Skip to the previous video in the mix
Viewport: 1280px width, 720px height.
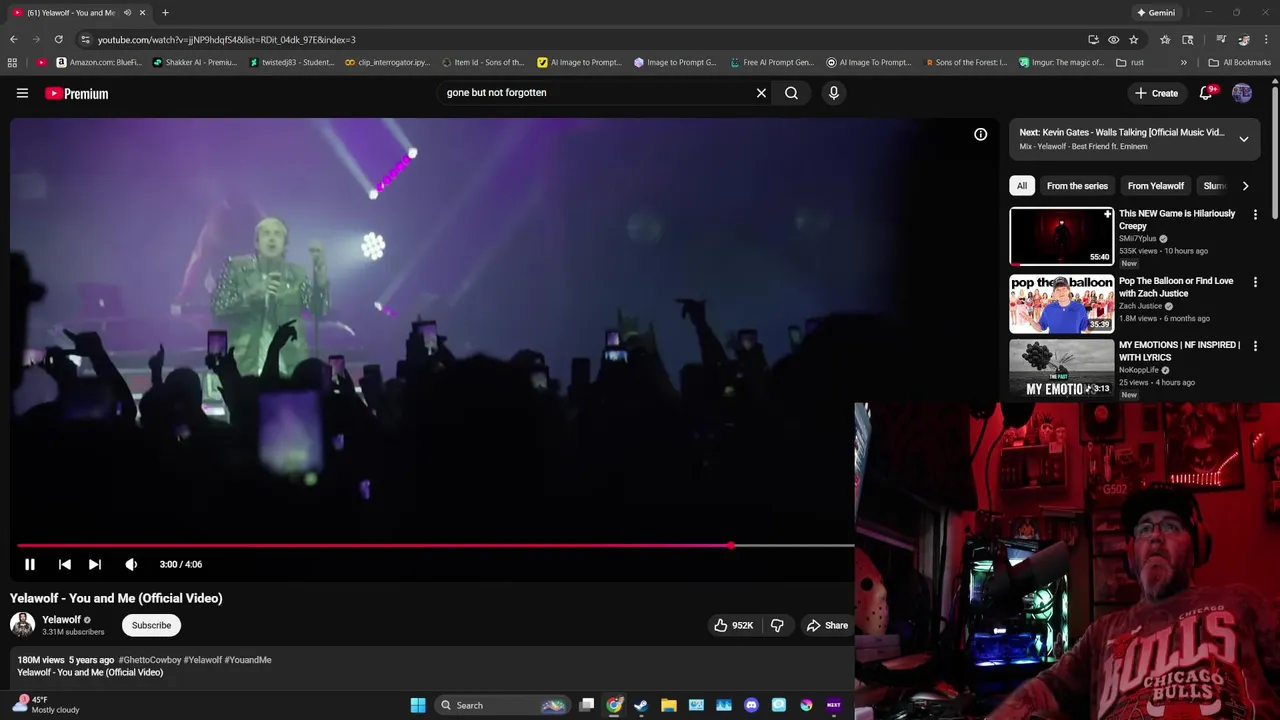point(64,564)
